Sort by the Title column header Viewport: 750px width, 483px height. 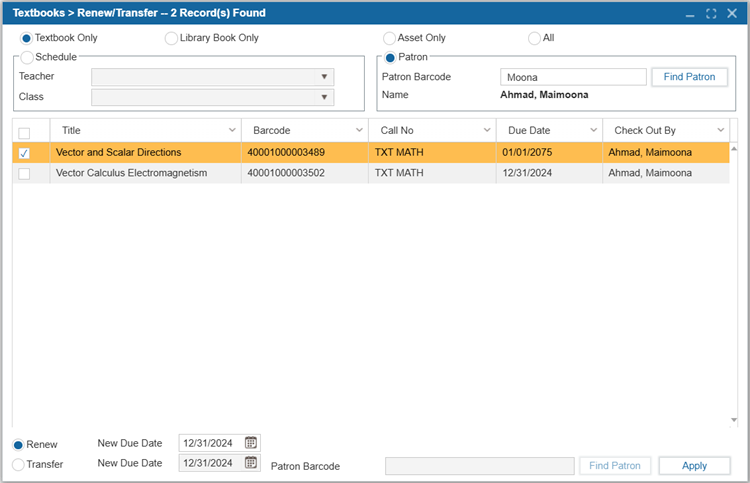71,130
